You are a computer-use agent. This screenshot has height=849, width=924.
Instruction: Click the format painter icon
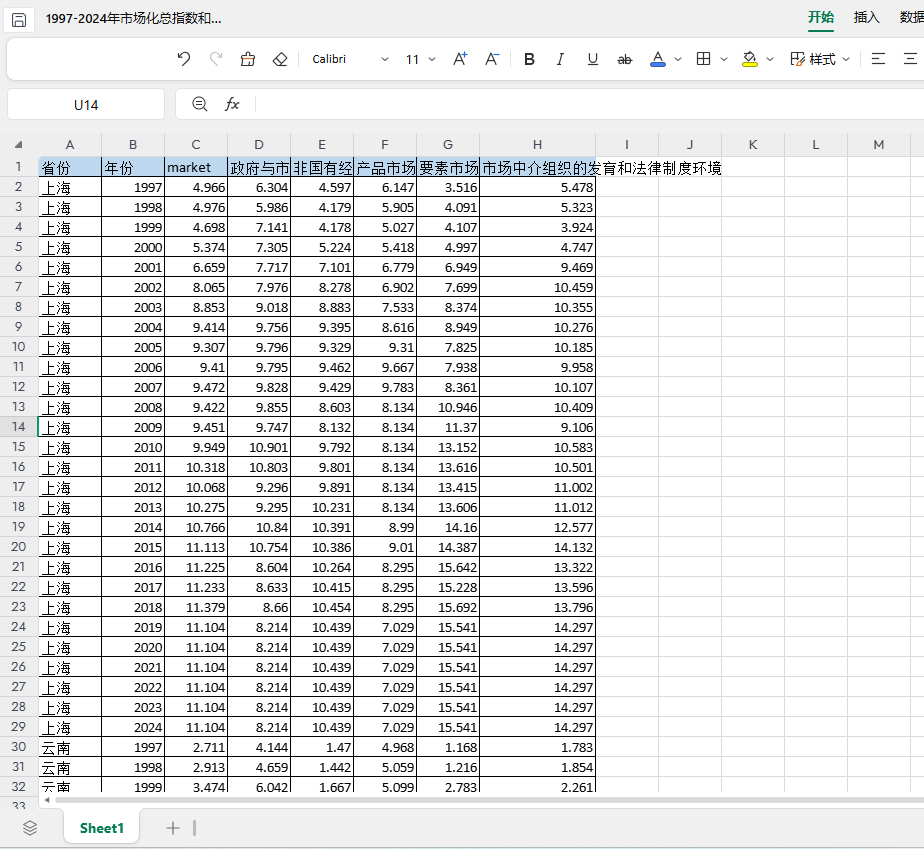pos(248,59)
